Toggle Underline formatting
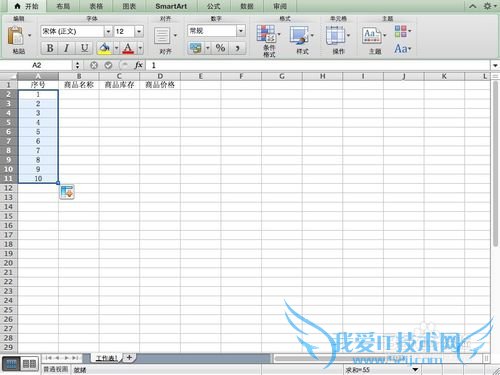The height and width of the screenshot is (375, 500). pos(84,48)
